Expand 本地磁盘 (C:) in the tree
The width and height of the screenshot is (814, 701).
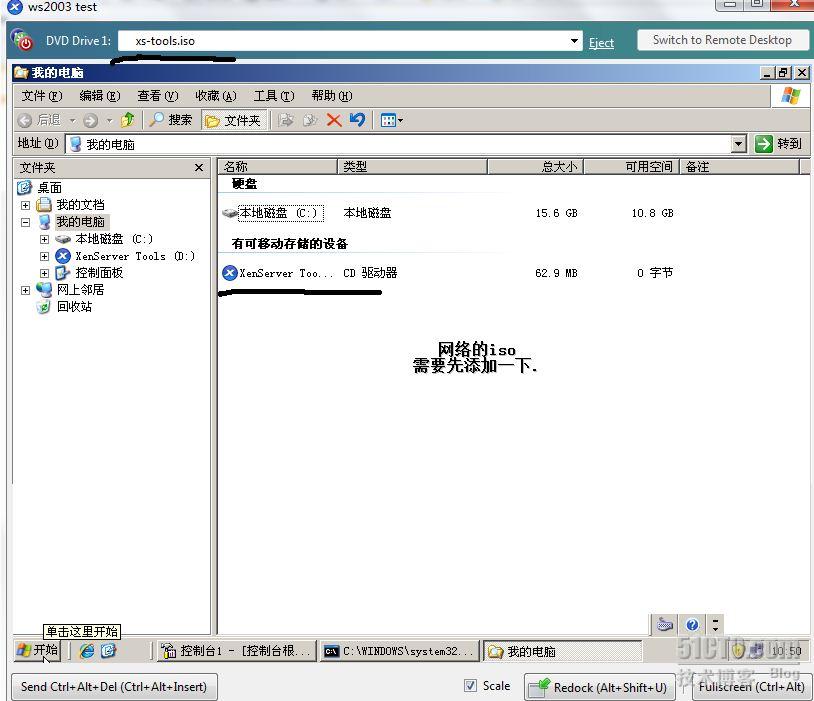(44, 239)
